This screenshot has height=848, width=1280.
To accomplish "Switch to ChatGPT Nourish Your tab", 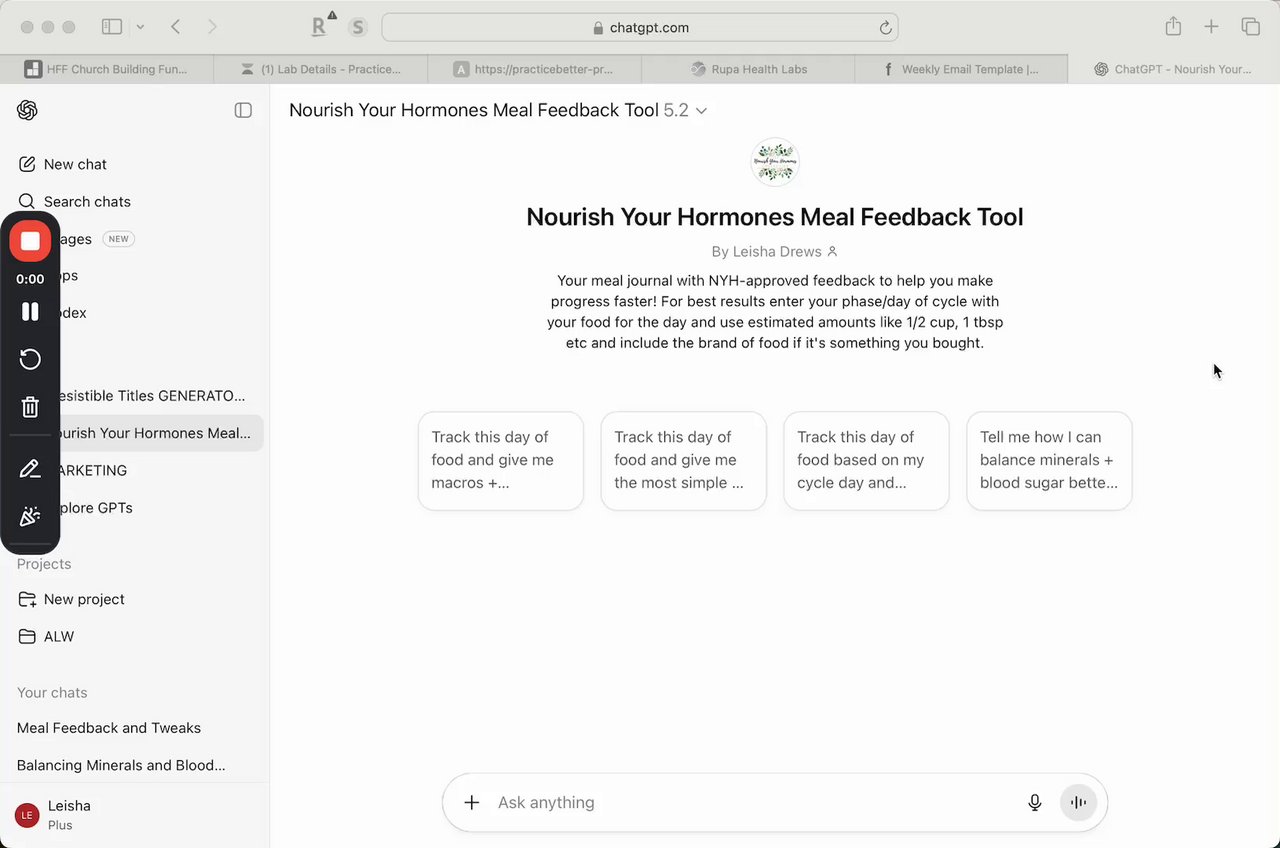I will tap(1174, 69).
